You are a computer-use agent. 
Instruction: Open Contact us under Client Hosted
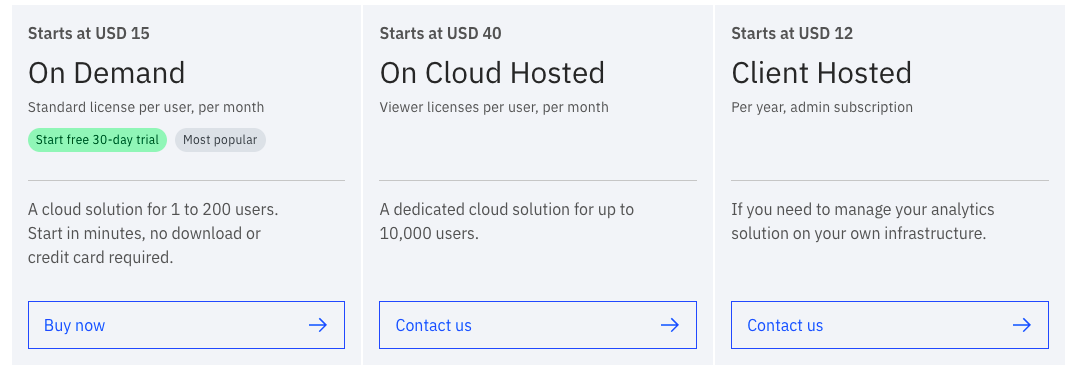pyautogui.click(x=890, y=325)
